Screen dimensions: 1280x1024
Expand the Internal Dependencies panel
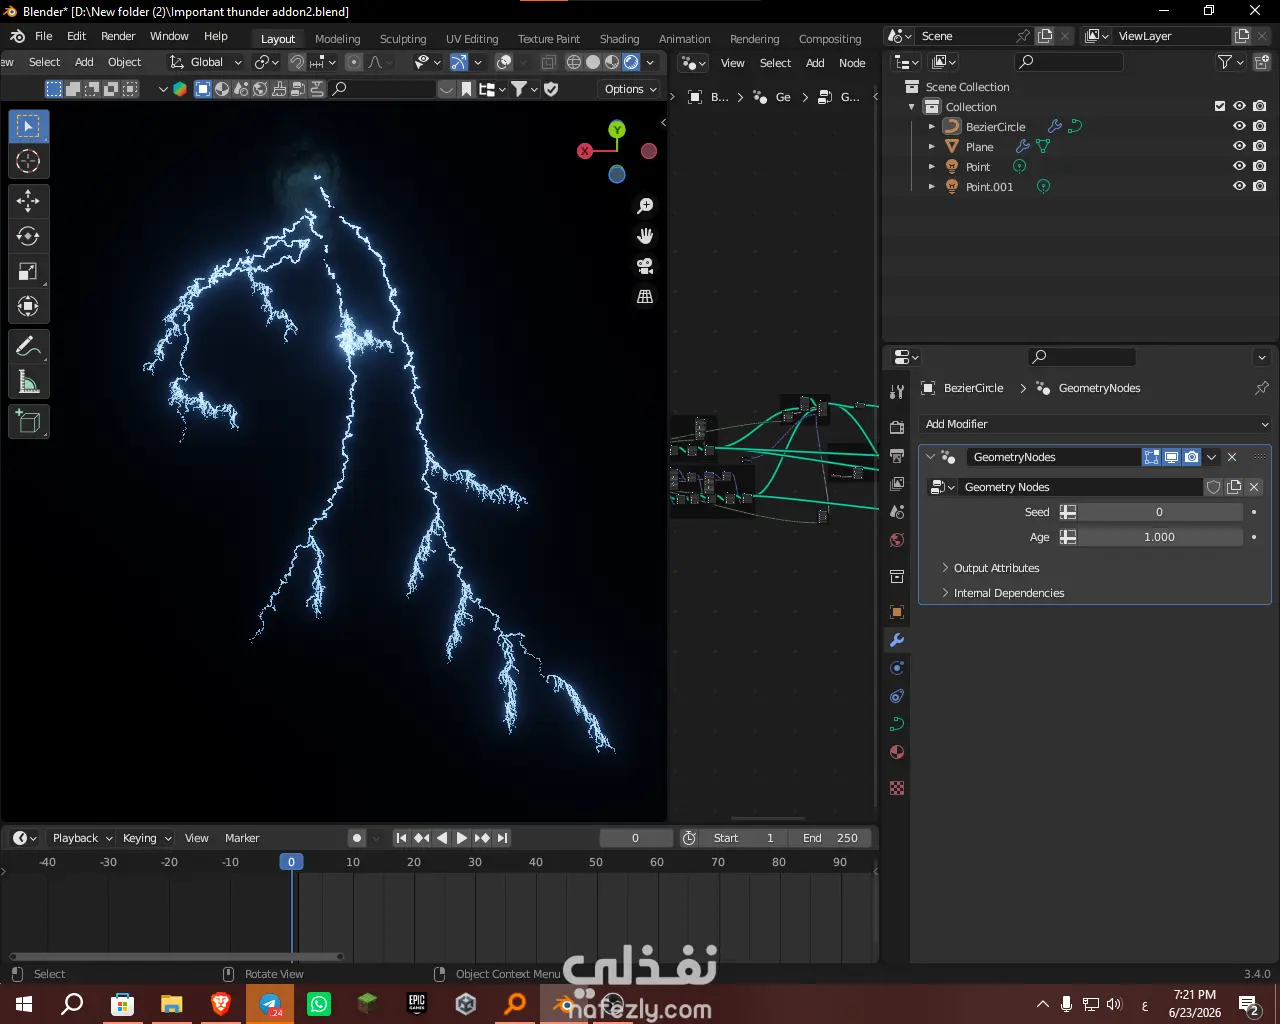(1008, 593)
